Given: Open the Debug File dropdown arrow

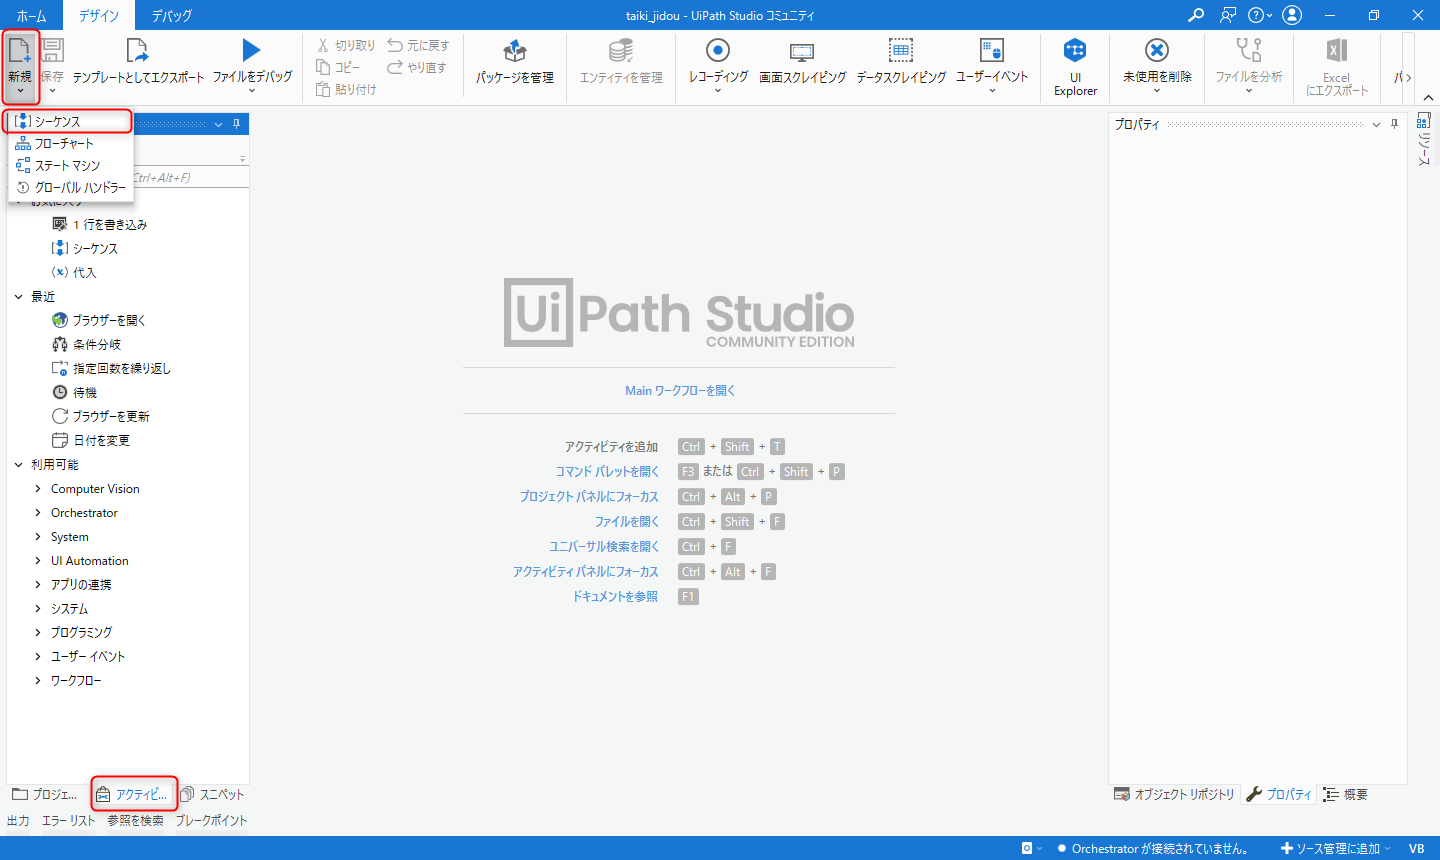Looking at the screenshot, I should click(x=252, y=91).
